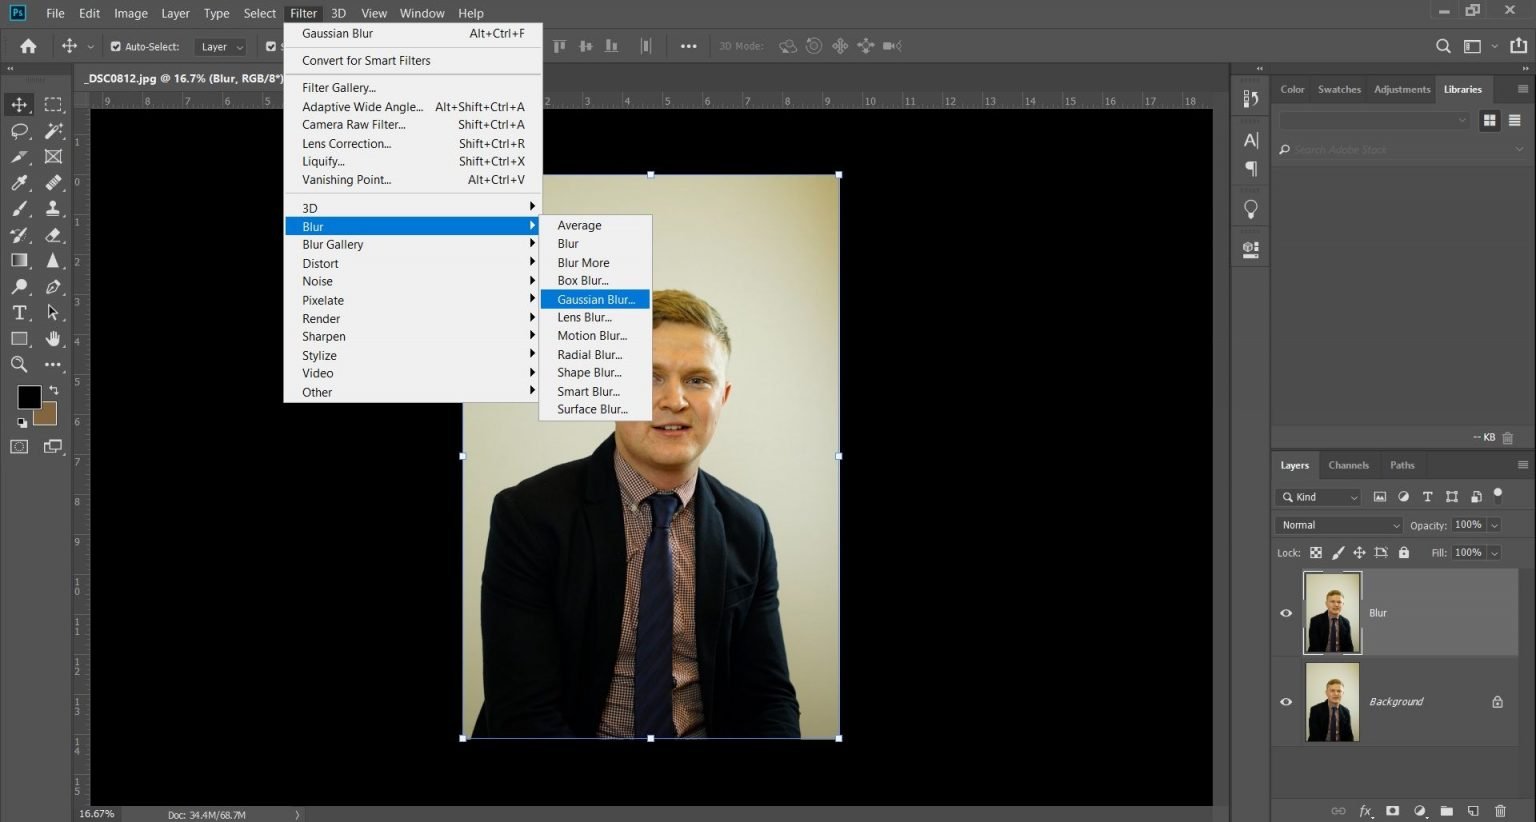Viewport: 1536px width, 822px height.
Task: Open the Kind filter dropdown in Layers panel
Action: (1317, 496)
